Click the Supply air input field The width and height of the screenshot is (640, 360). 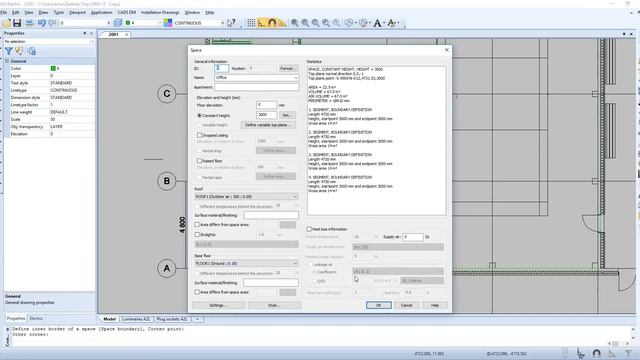pyautogui.click(x=413, y=237)
